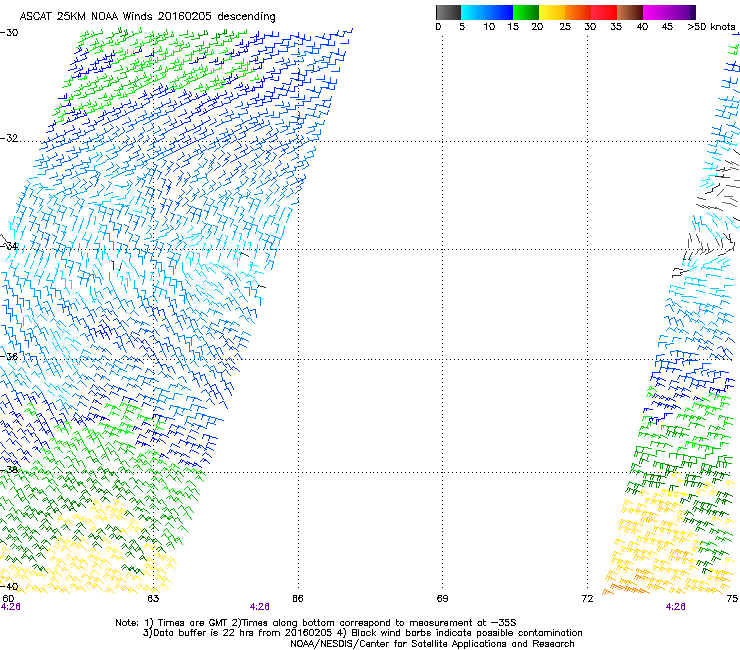Click the '66' longitude axis label

[x=297, y=599]
